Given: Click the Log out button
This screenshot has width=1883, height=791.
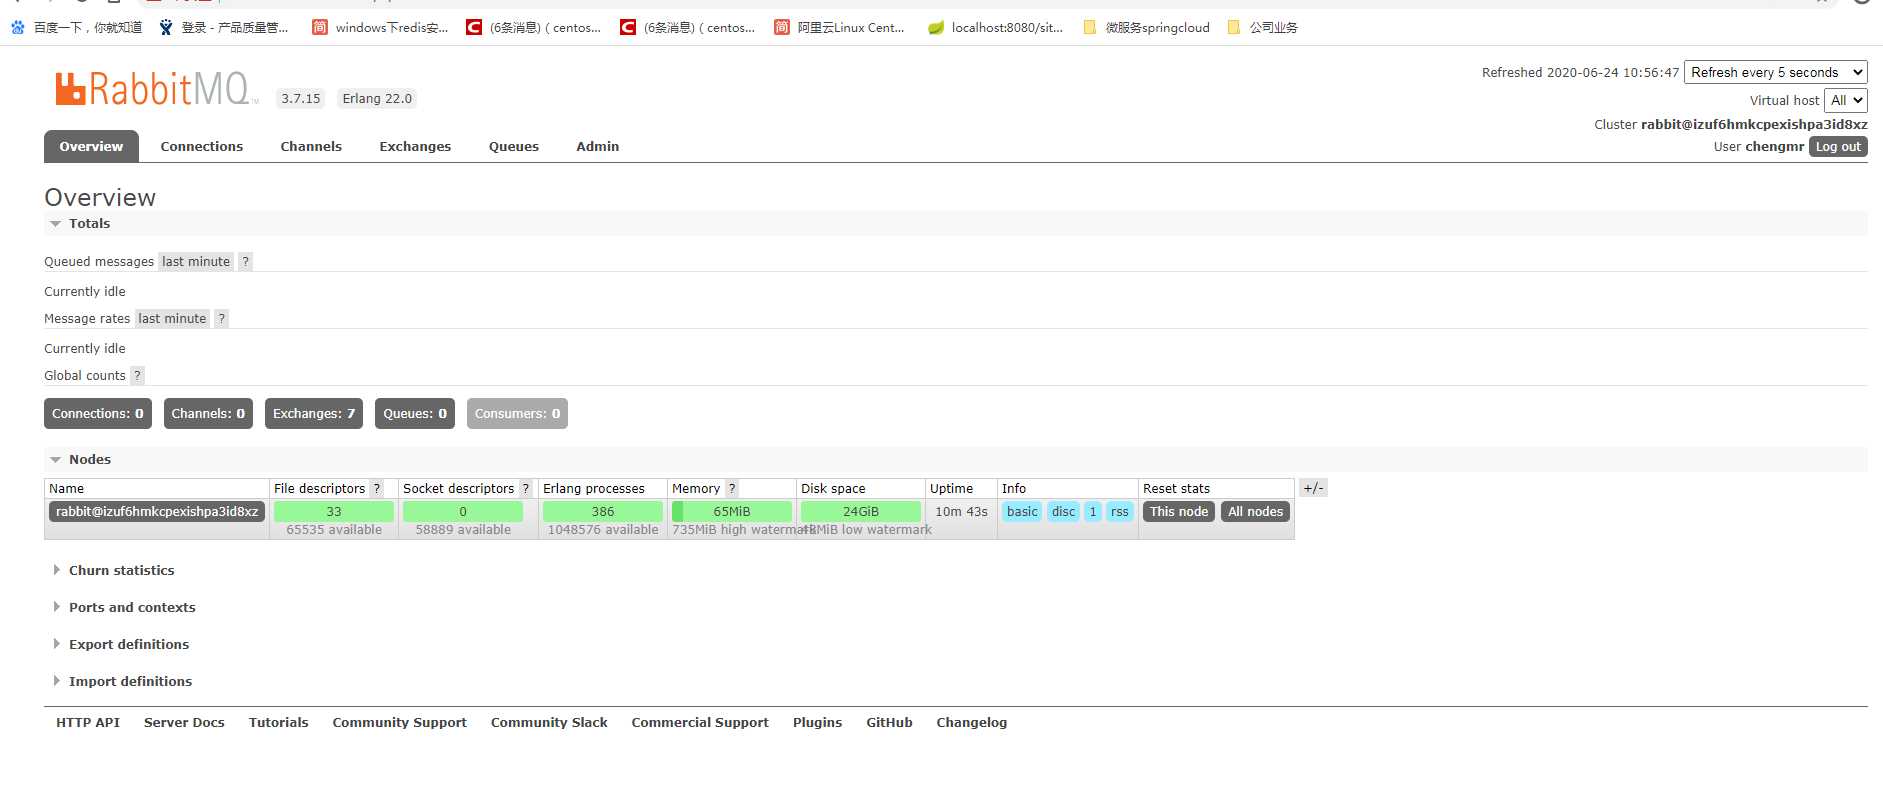Looking at the screenshot, I should [x=1838, y=147].
